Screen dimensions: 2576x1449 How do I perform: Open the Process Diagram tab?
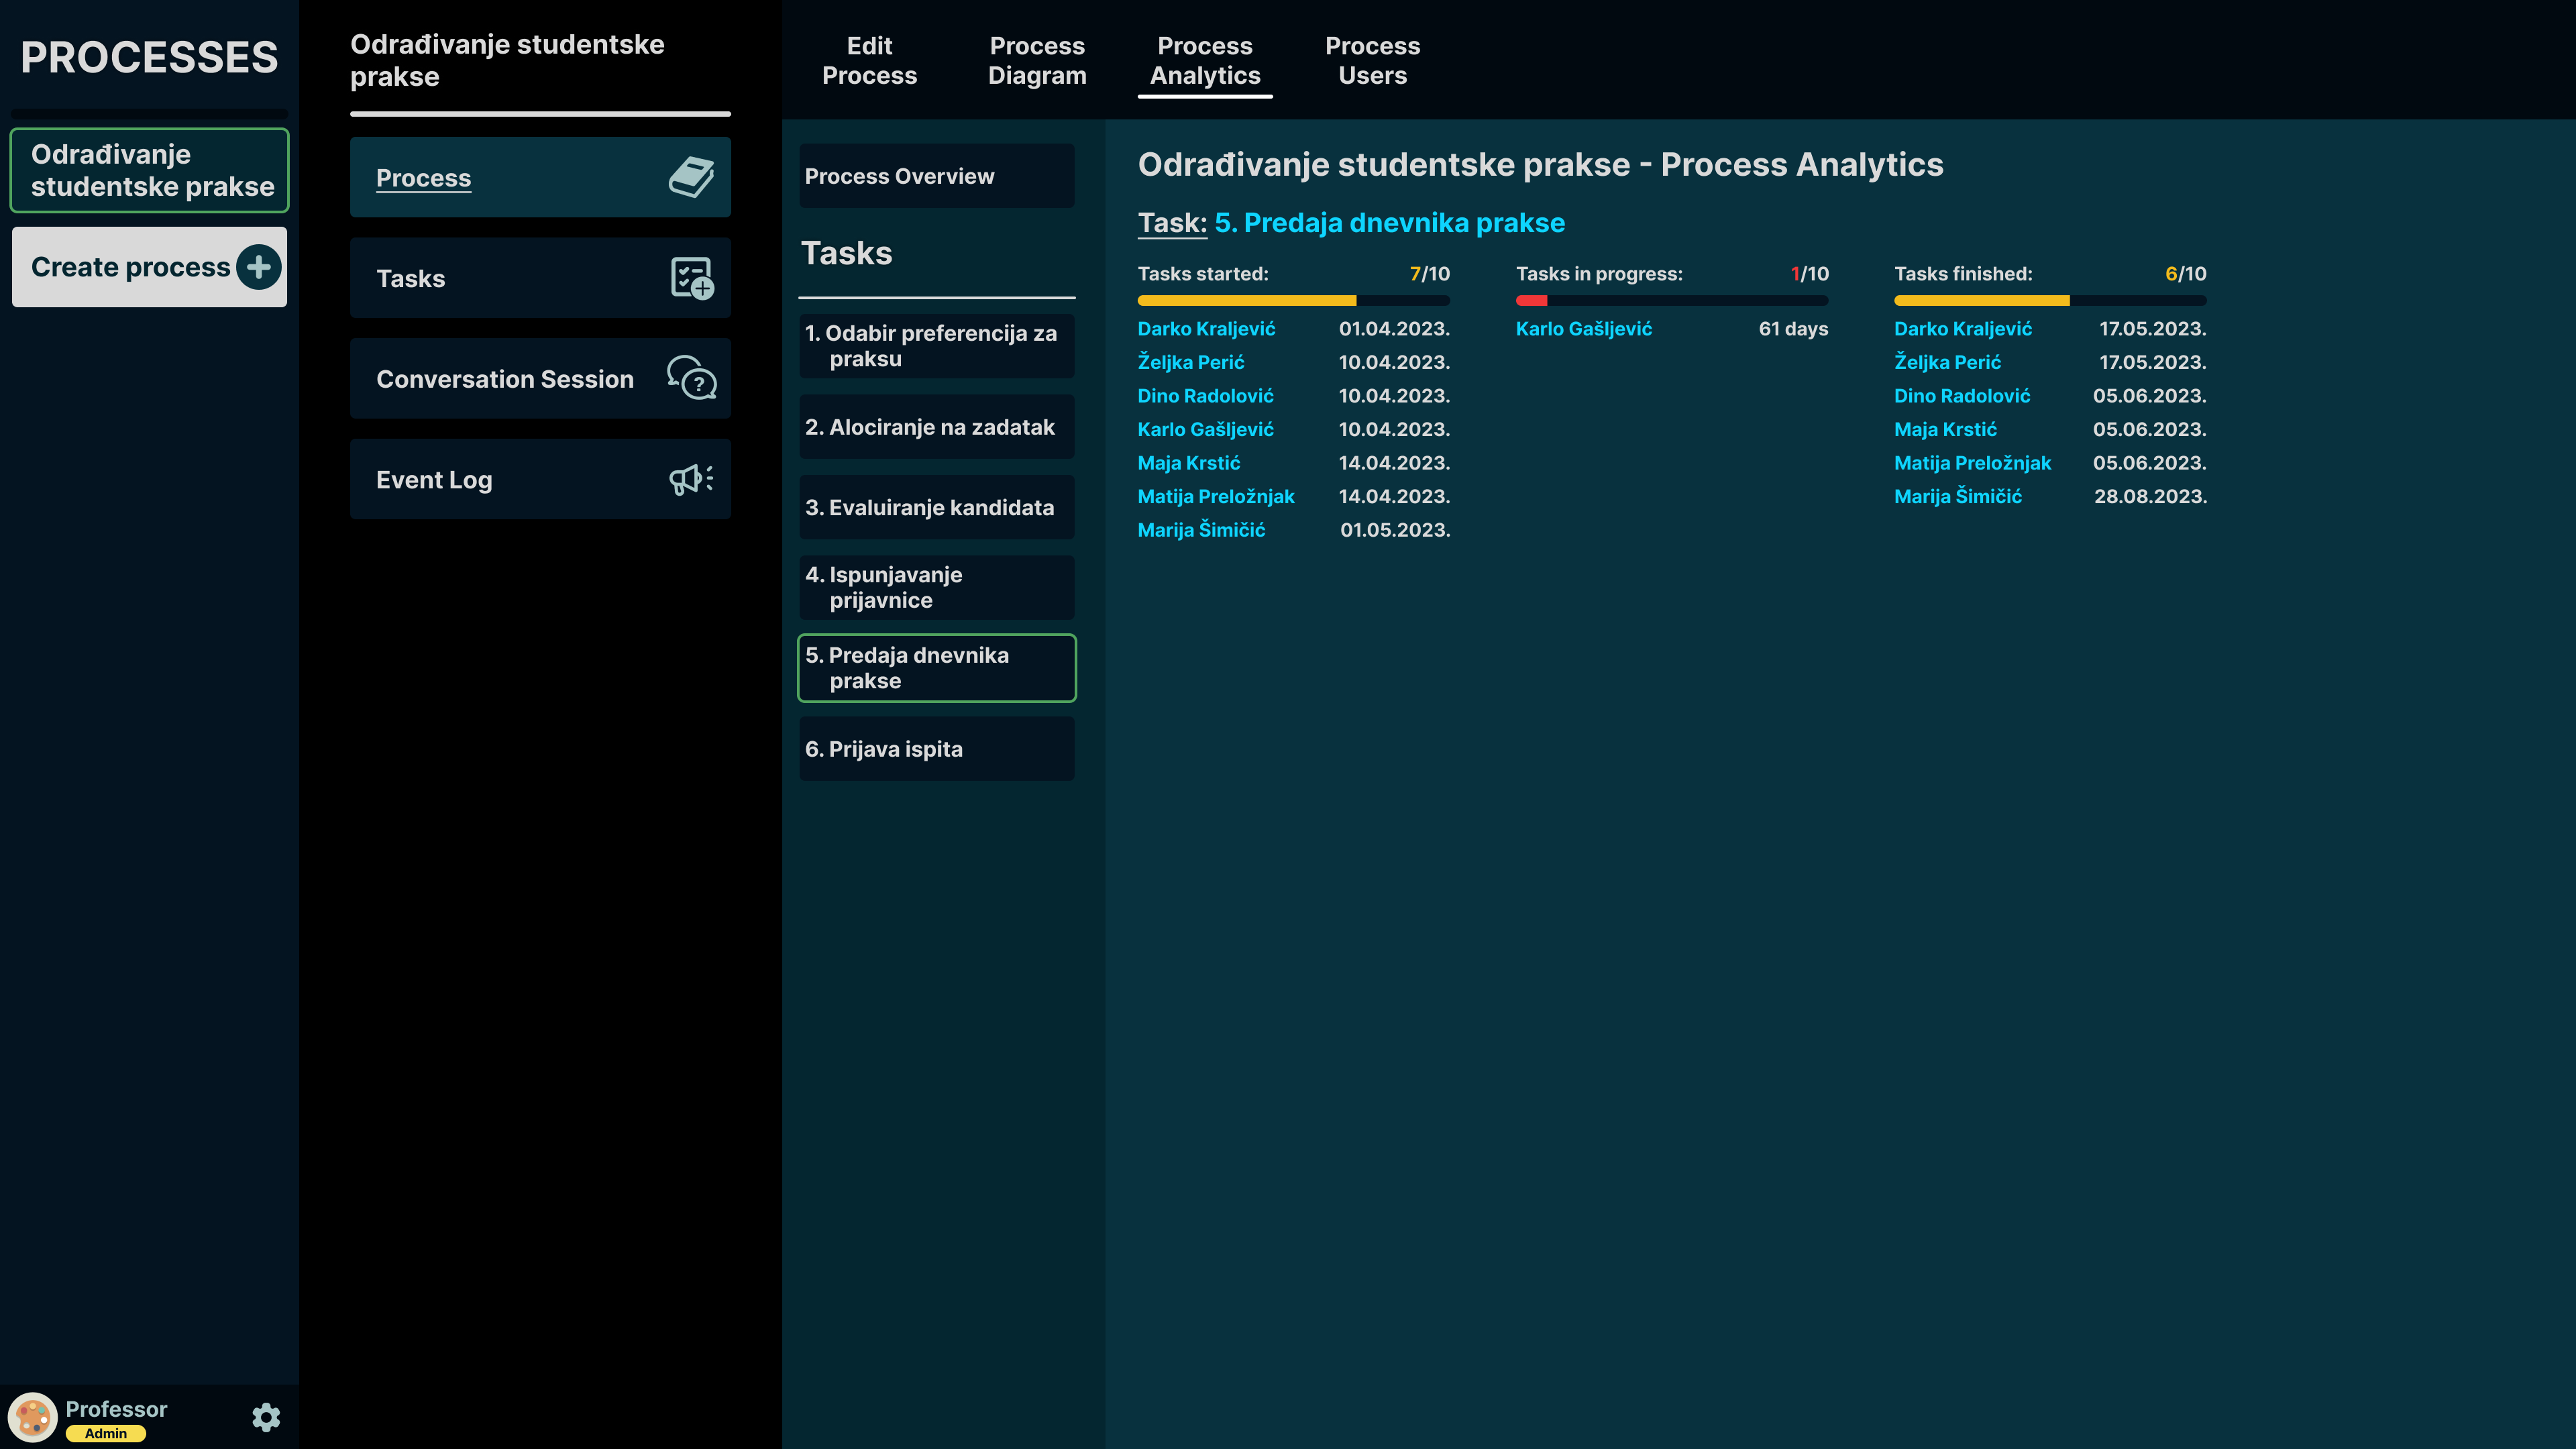tap(1037, 61)
